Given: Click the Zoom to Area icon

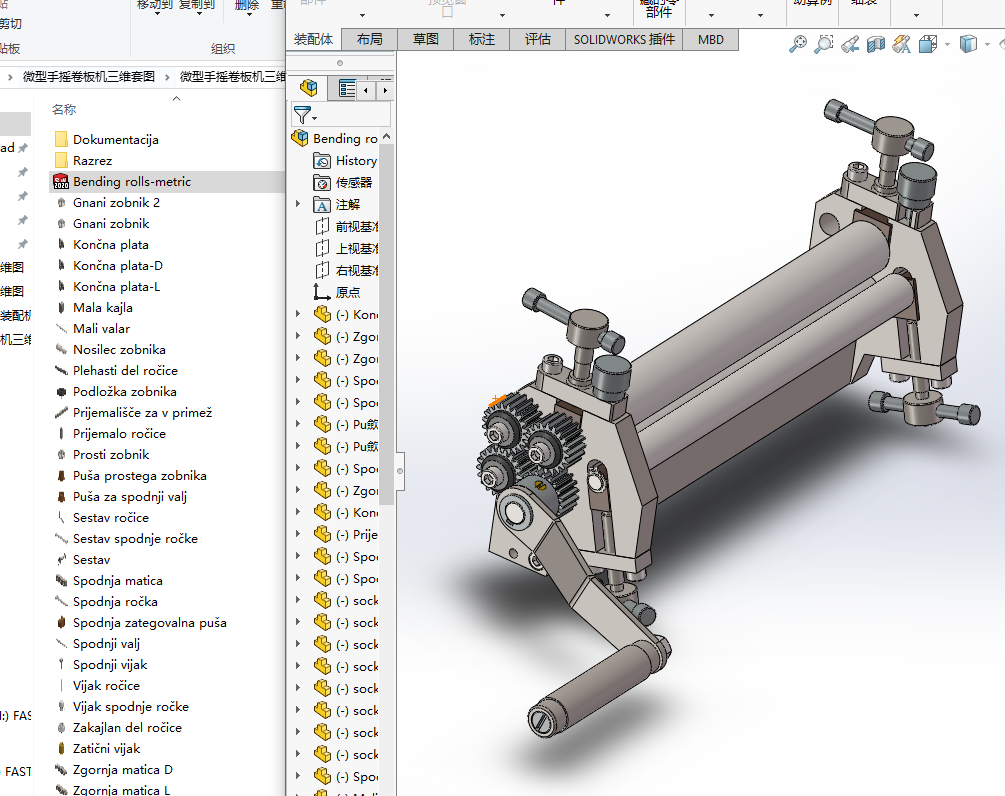Looking at the screenshot, I should tap(823, 44).
